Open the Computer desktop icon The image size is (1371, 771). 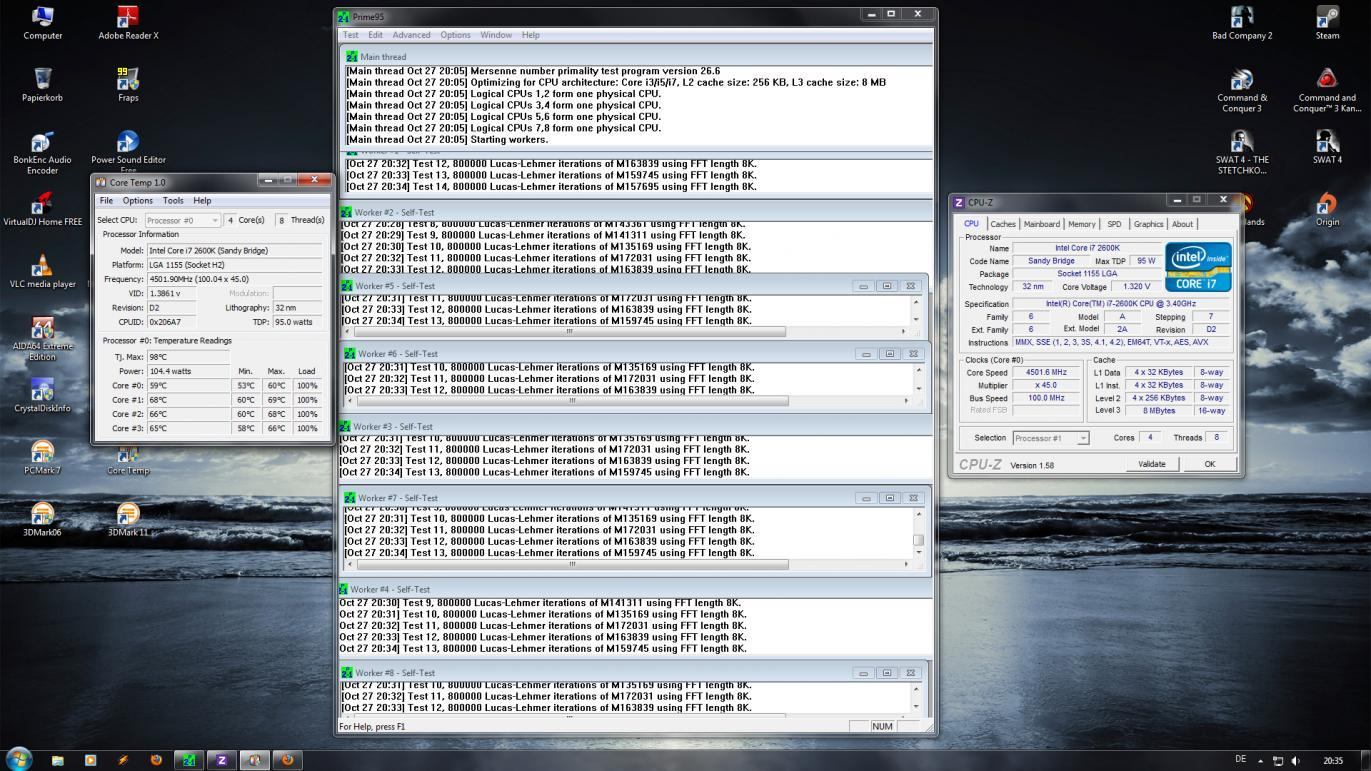coord(43,22)
